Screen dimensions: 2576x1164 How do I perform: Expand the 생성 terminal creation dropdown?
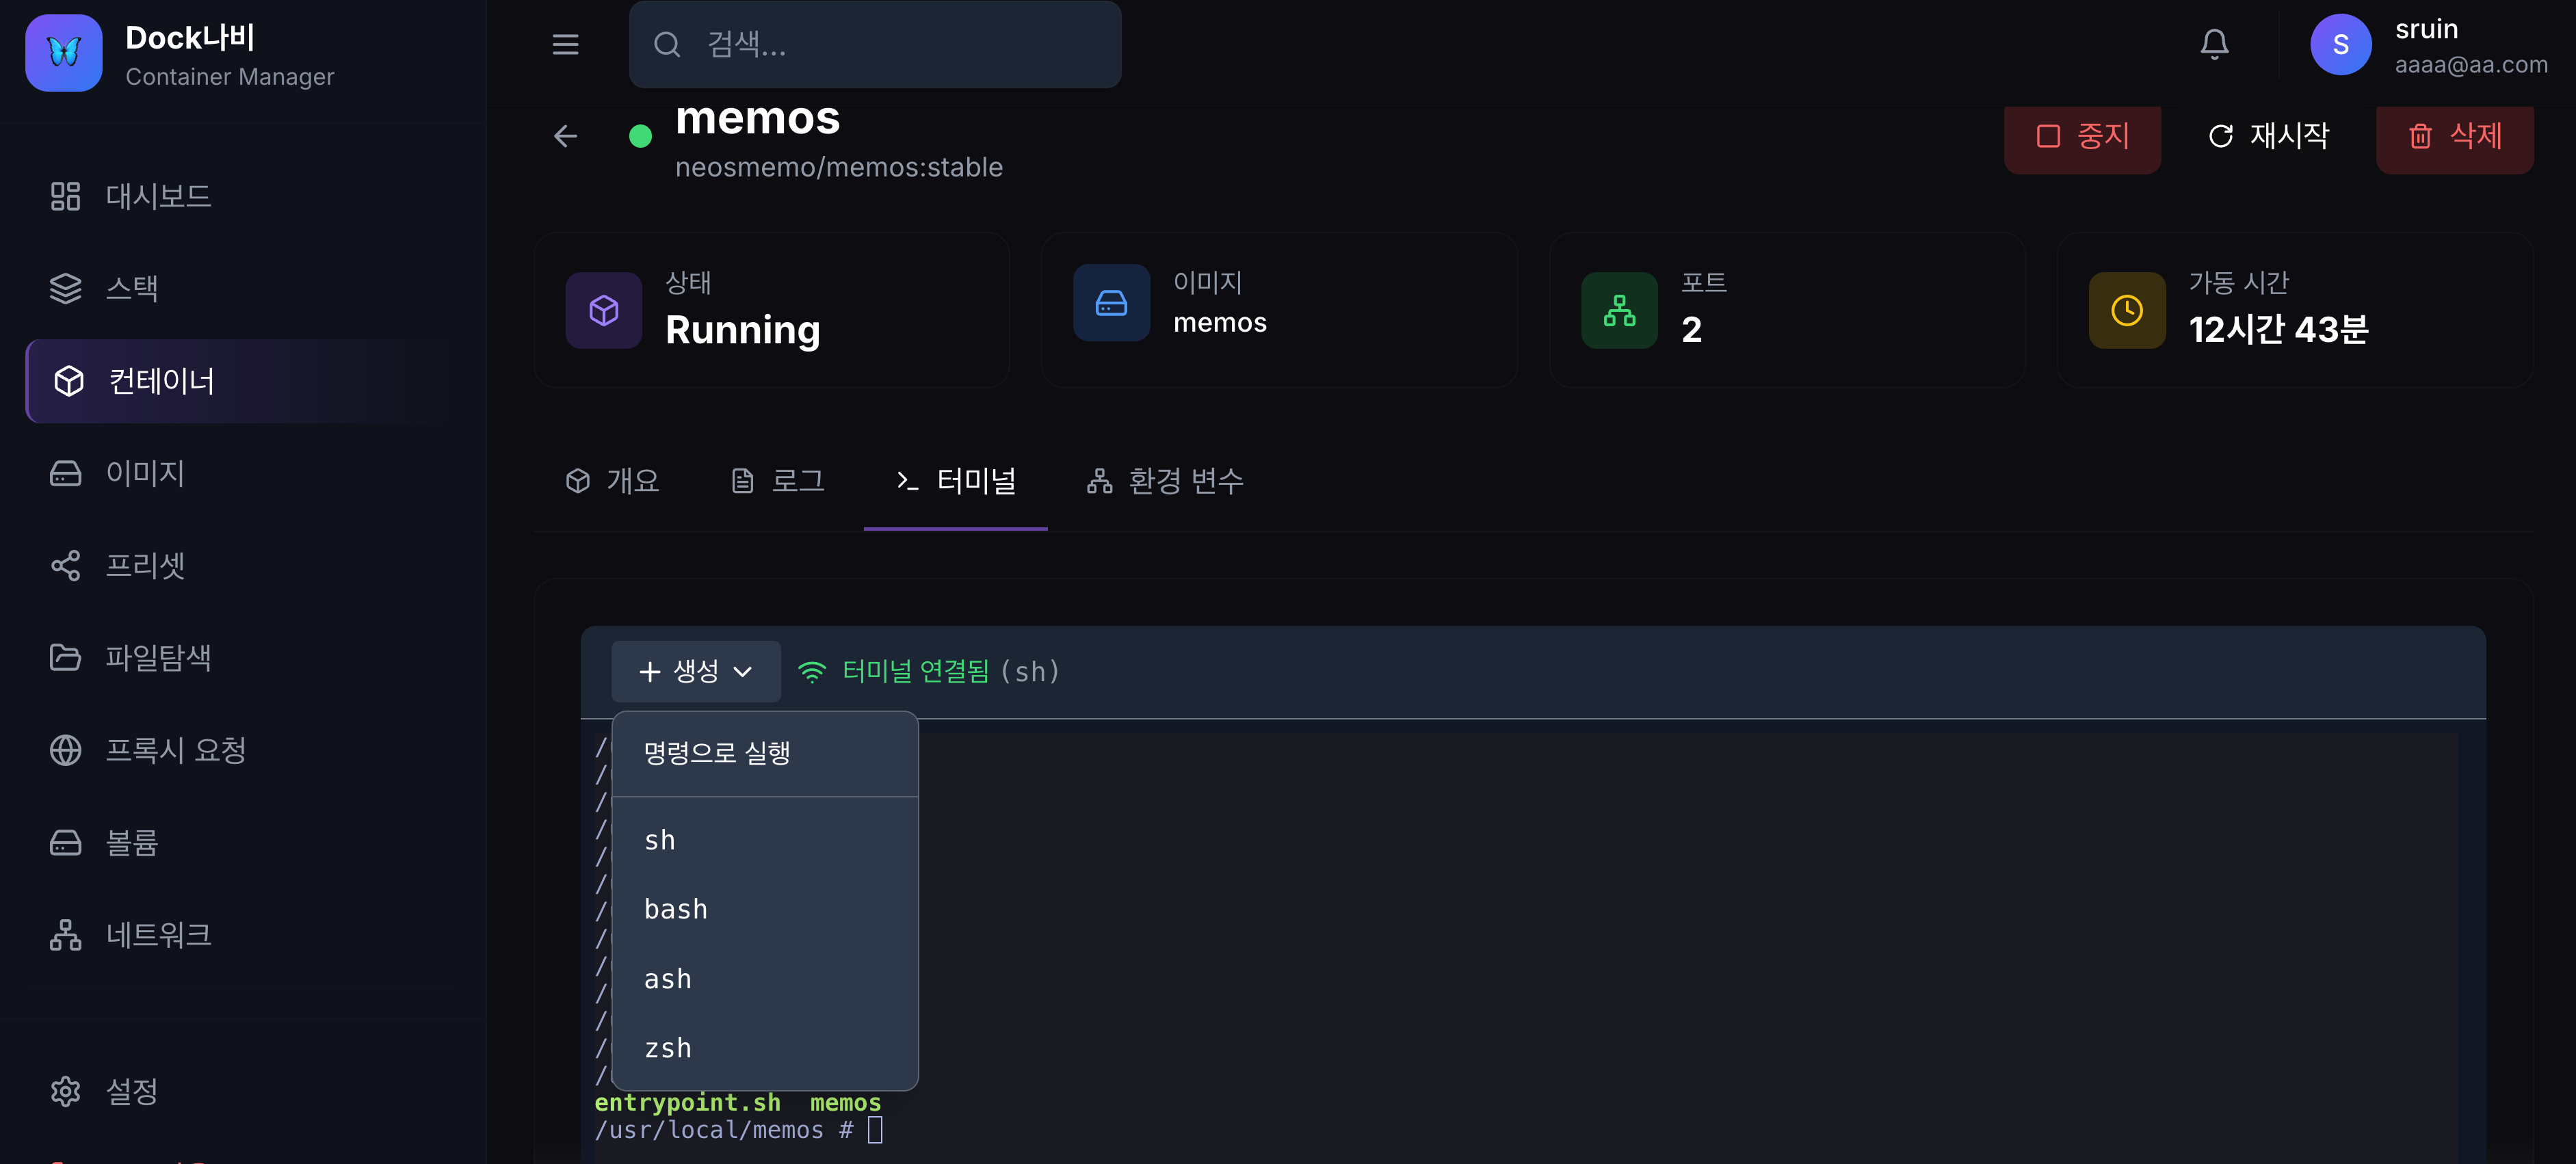(x=695, y=671)
